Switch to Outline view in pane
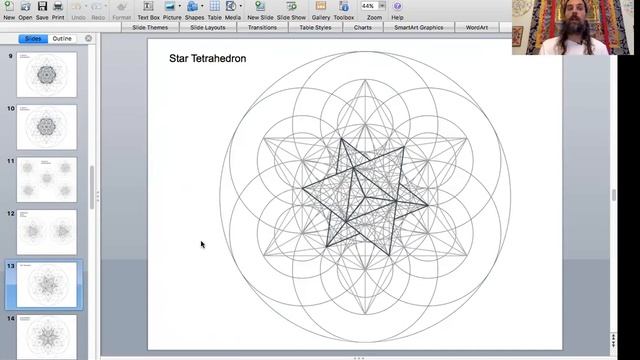640x360 pixels. (x=62, y=38)
